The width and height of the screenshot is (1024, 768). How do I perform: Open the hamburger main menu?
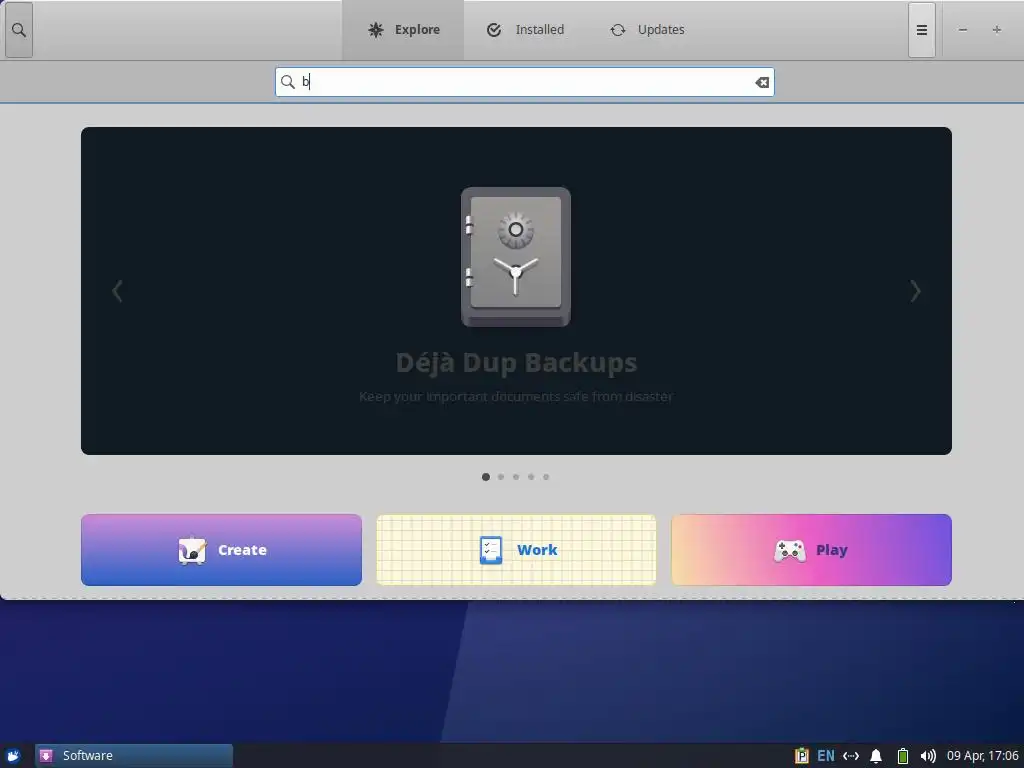coord(921,30)
